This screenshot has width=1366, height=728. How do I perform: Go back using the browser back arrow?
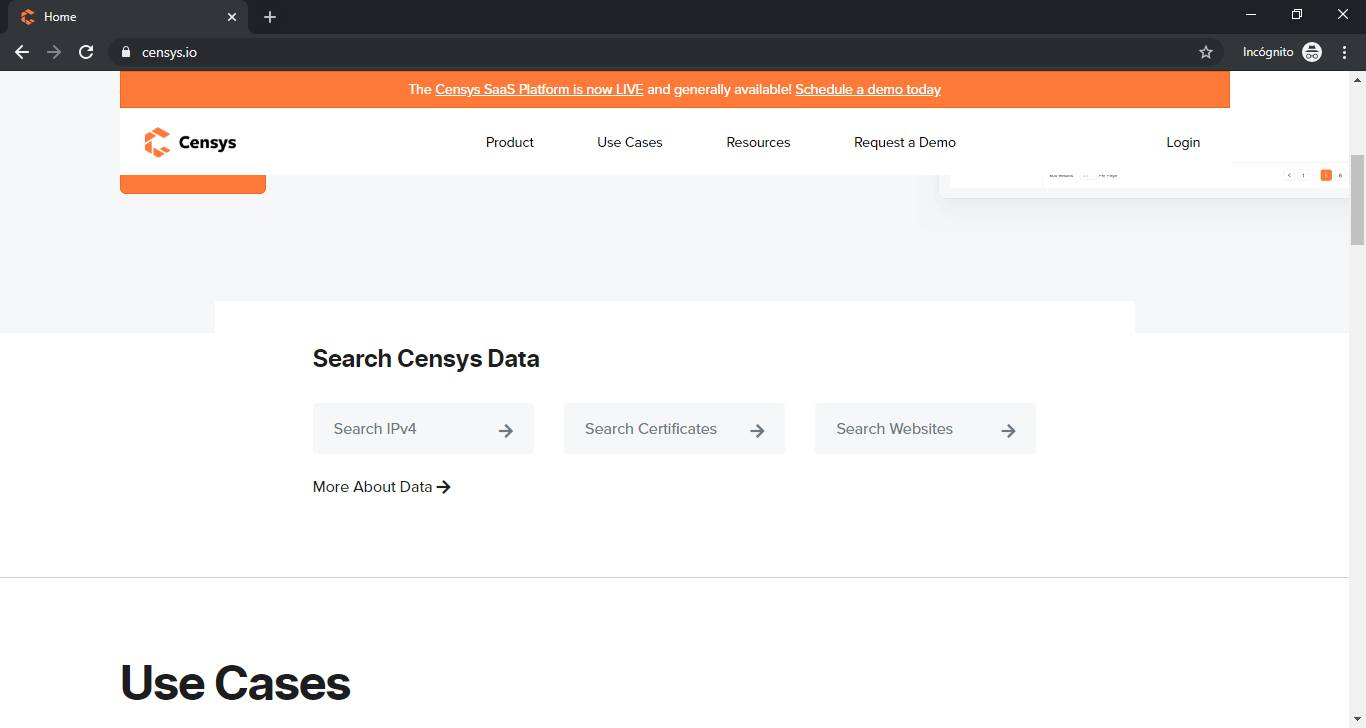tap(22, 52)
